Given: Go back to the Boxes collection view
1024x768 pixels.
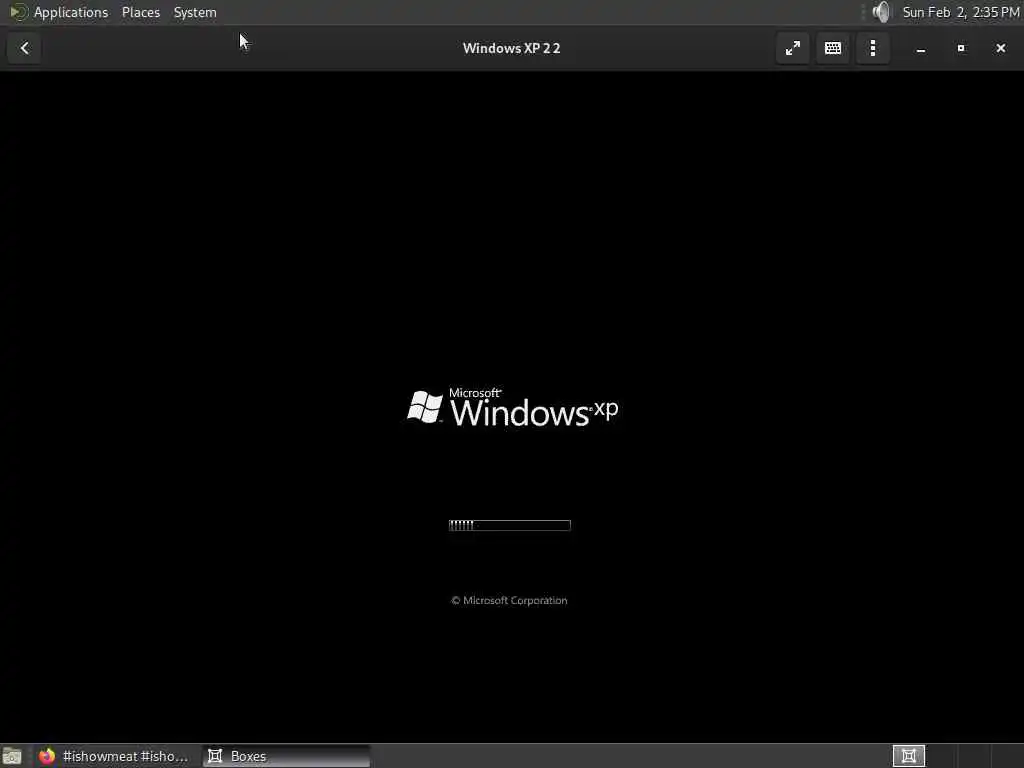Looking at the screenshot, I should tap(25, 48).
